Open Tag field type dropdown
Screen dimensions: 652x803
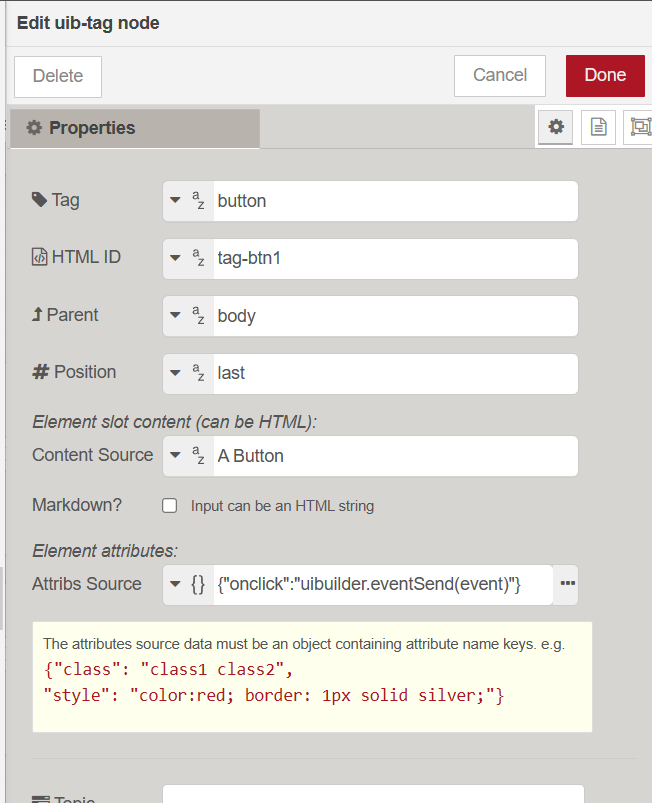tap(187, 201)
